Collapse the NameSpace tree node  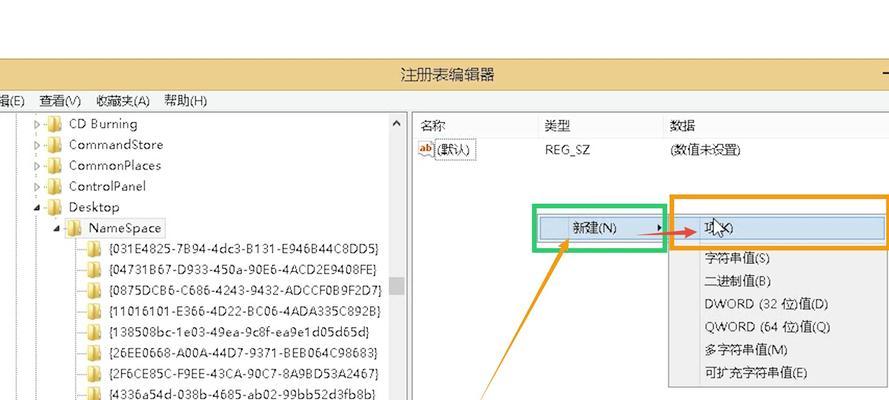point(57,228)
